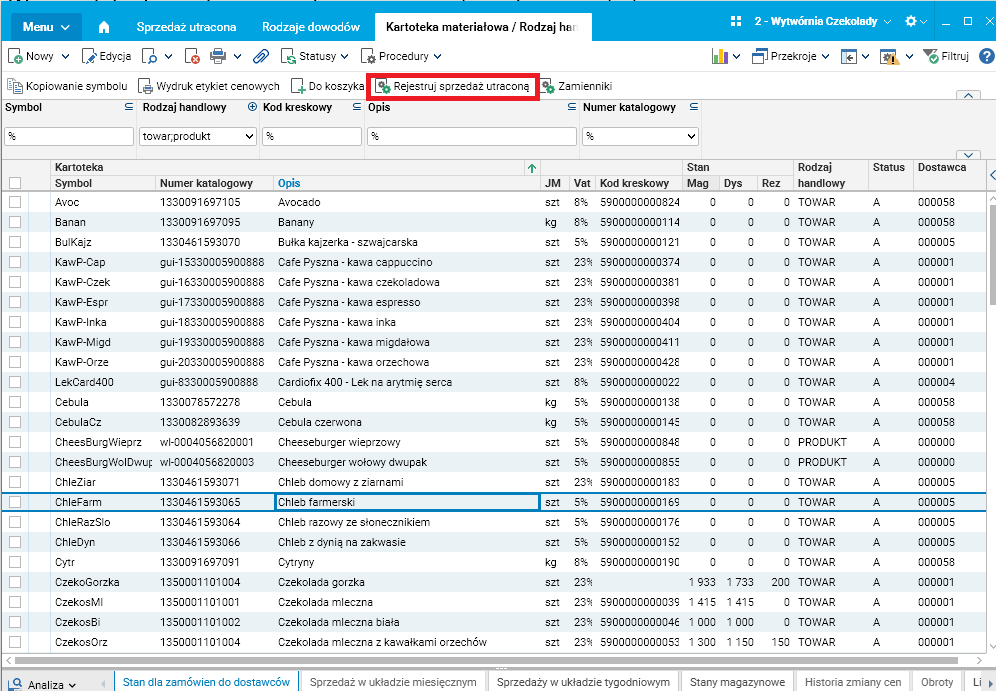This screenshot has width=998, height=691.
Task: Click the home icon tab
Action: (x=104, y=27)
